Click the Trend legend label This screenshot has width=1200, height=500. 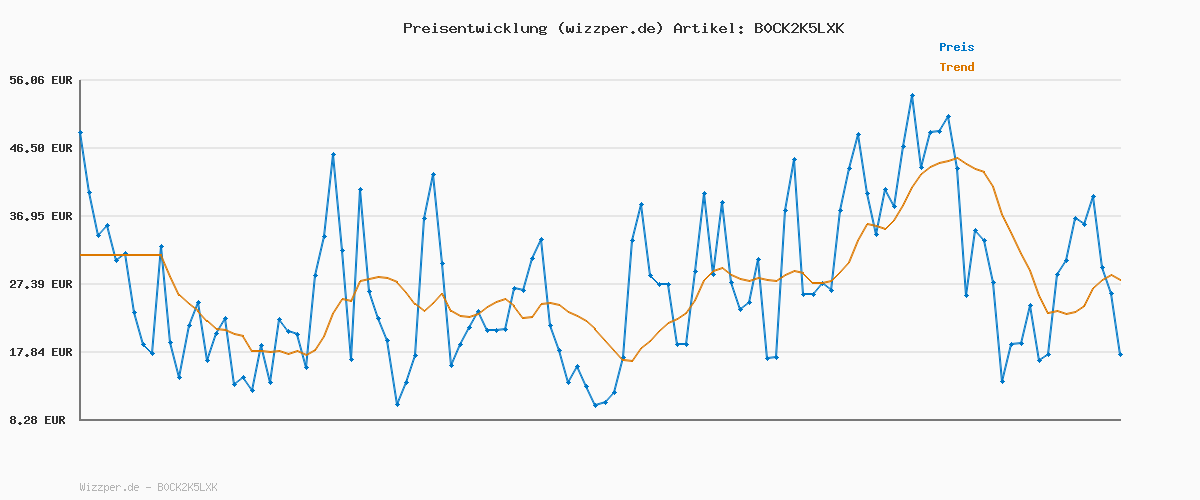tap(956, 67)
